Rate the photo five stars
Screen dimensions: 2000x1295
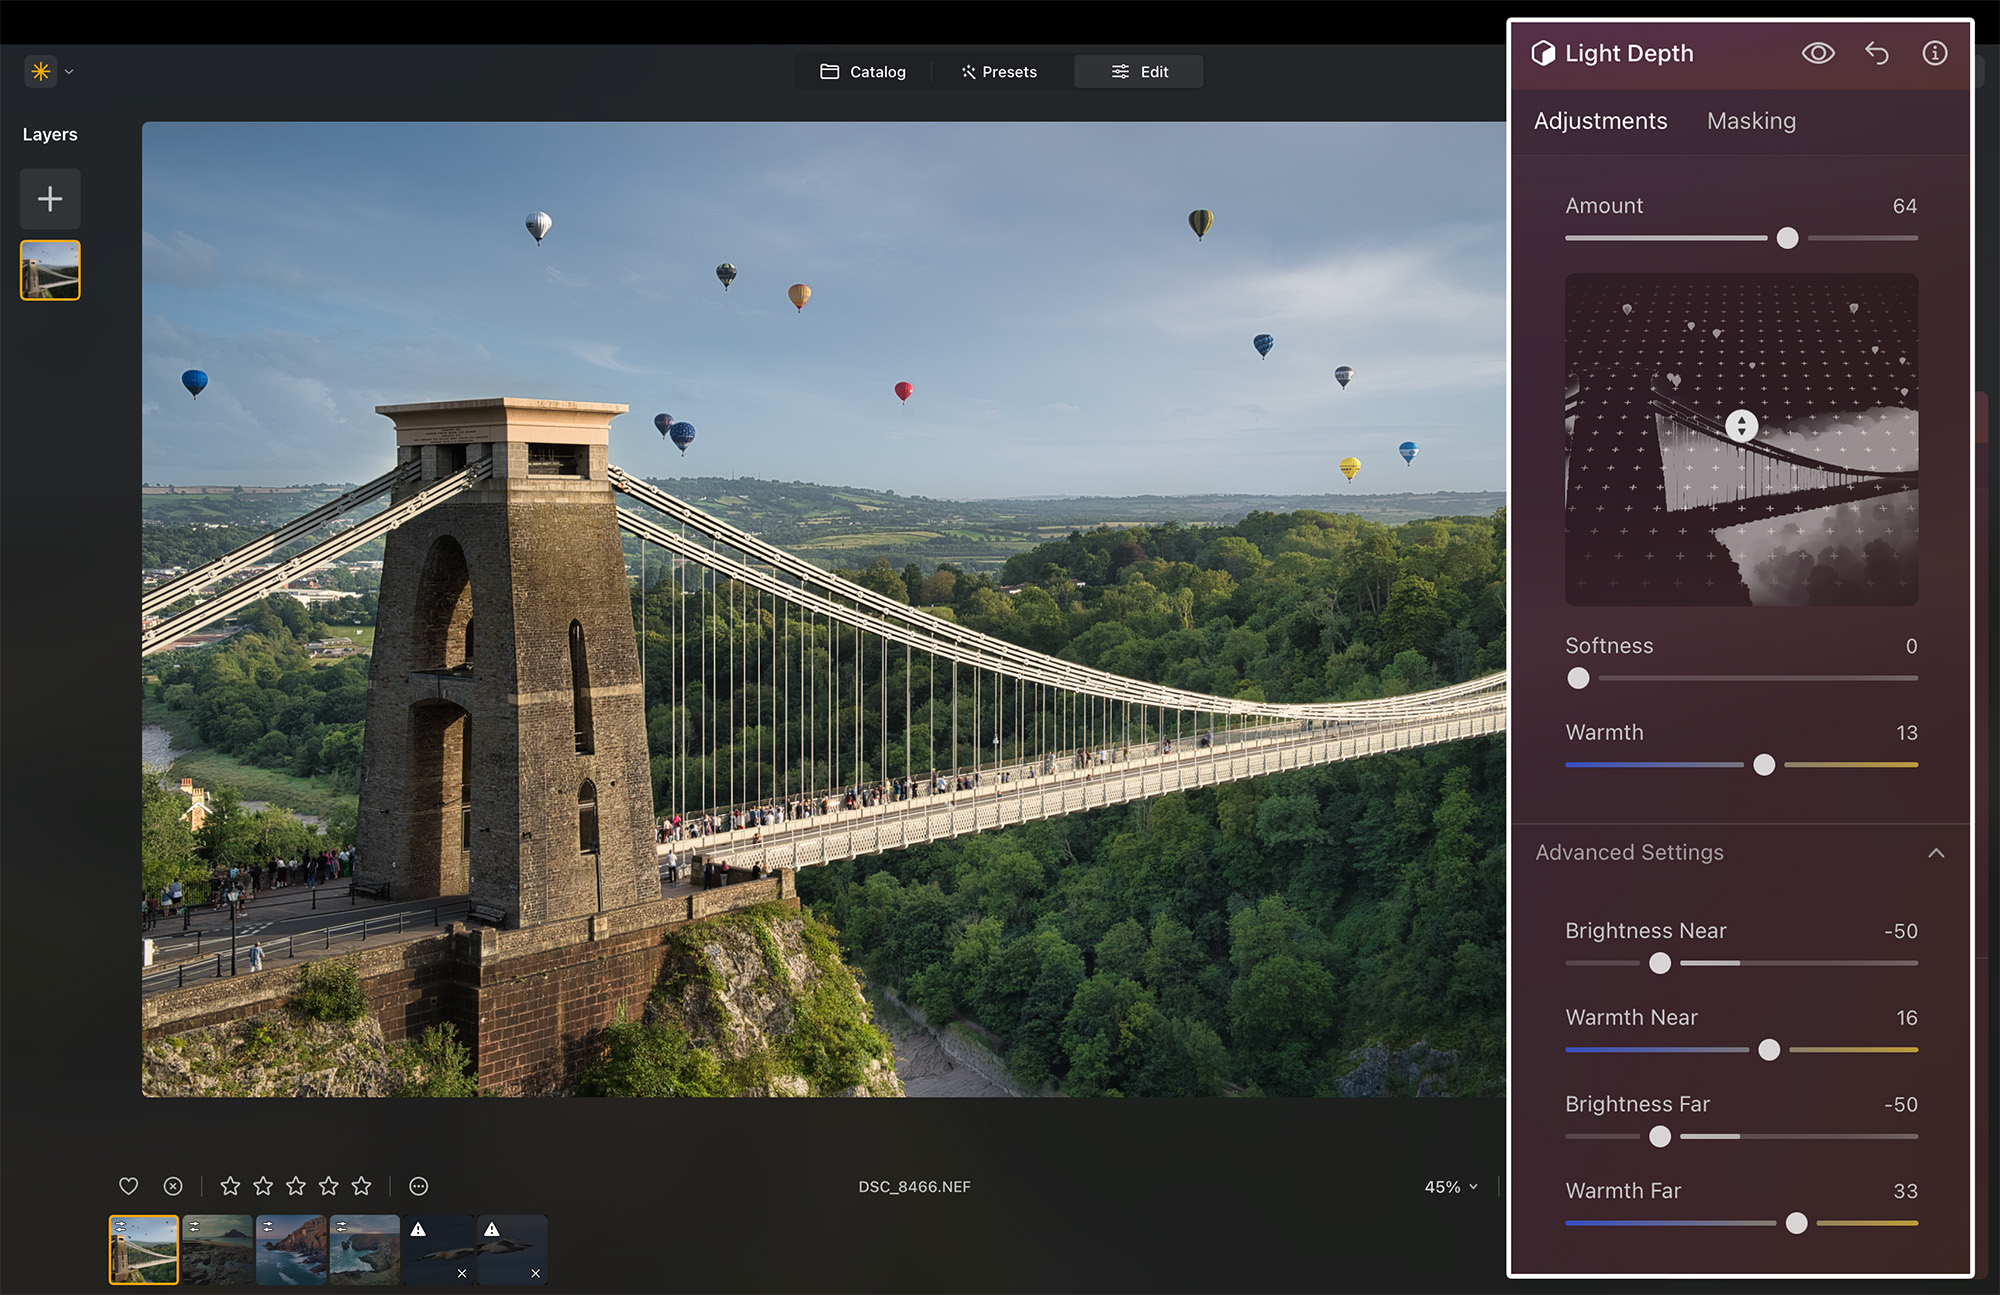[362, 1186]
